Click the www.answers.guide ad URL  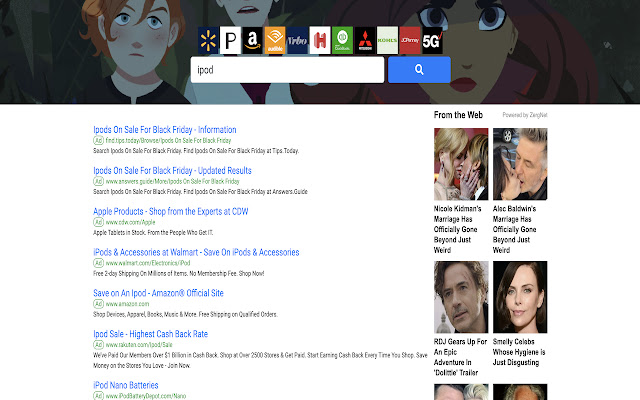(x=172, y=181)
